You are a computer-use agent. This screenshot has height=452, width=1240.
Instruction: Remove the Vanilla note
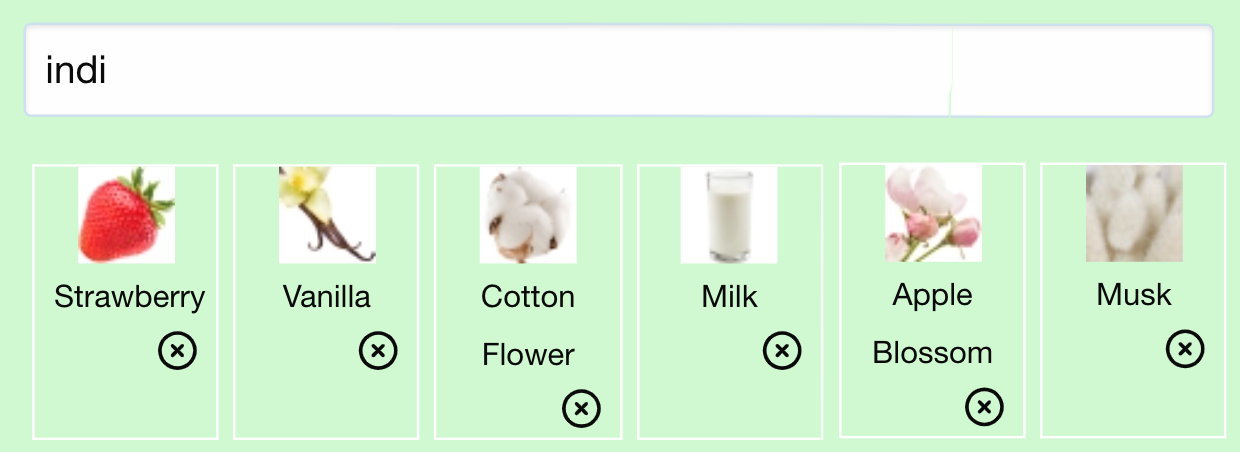[x=378, y=351]
